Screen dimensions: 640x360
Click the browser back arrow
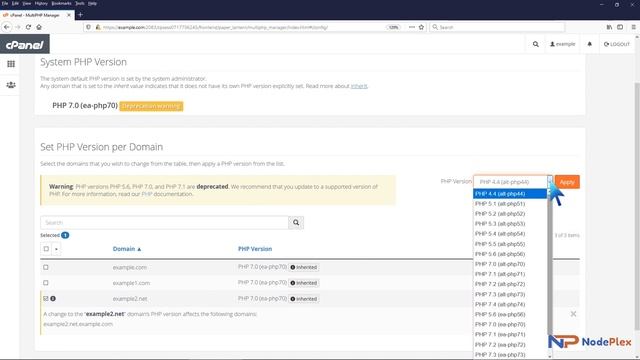(7, 27)
